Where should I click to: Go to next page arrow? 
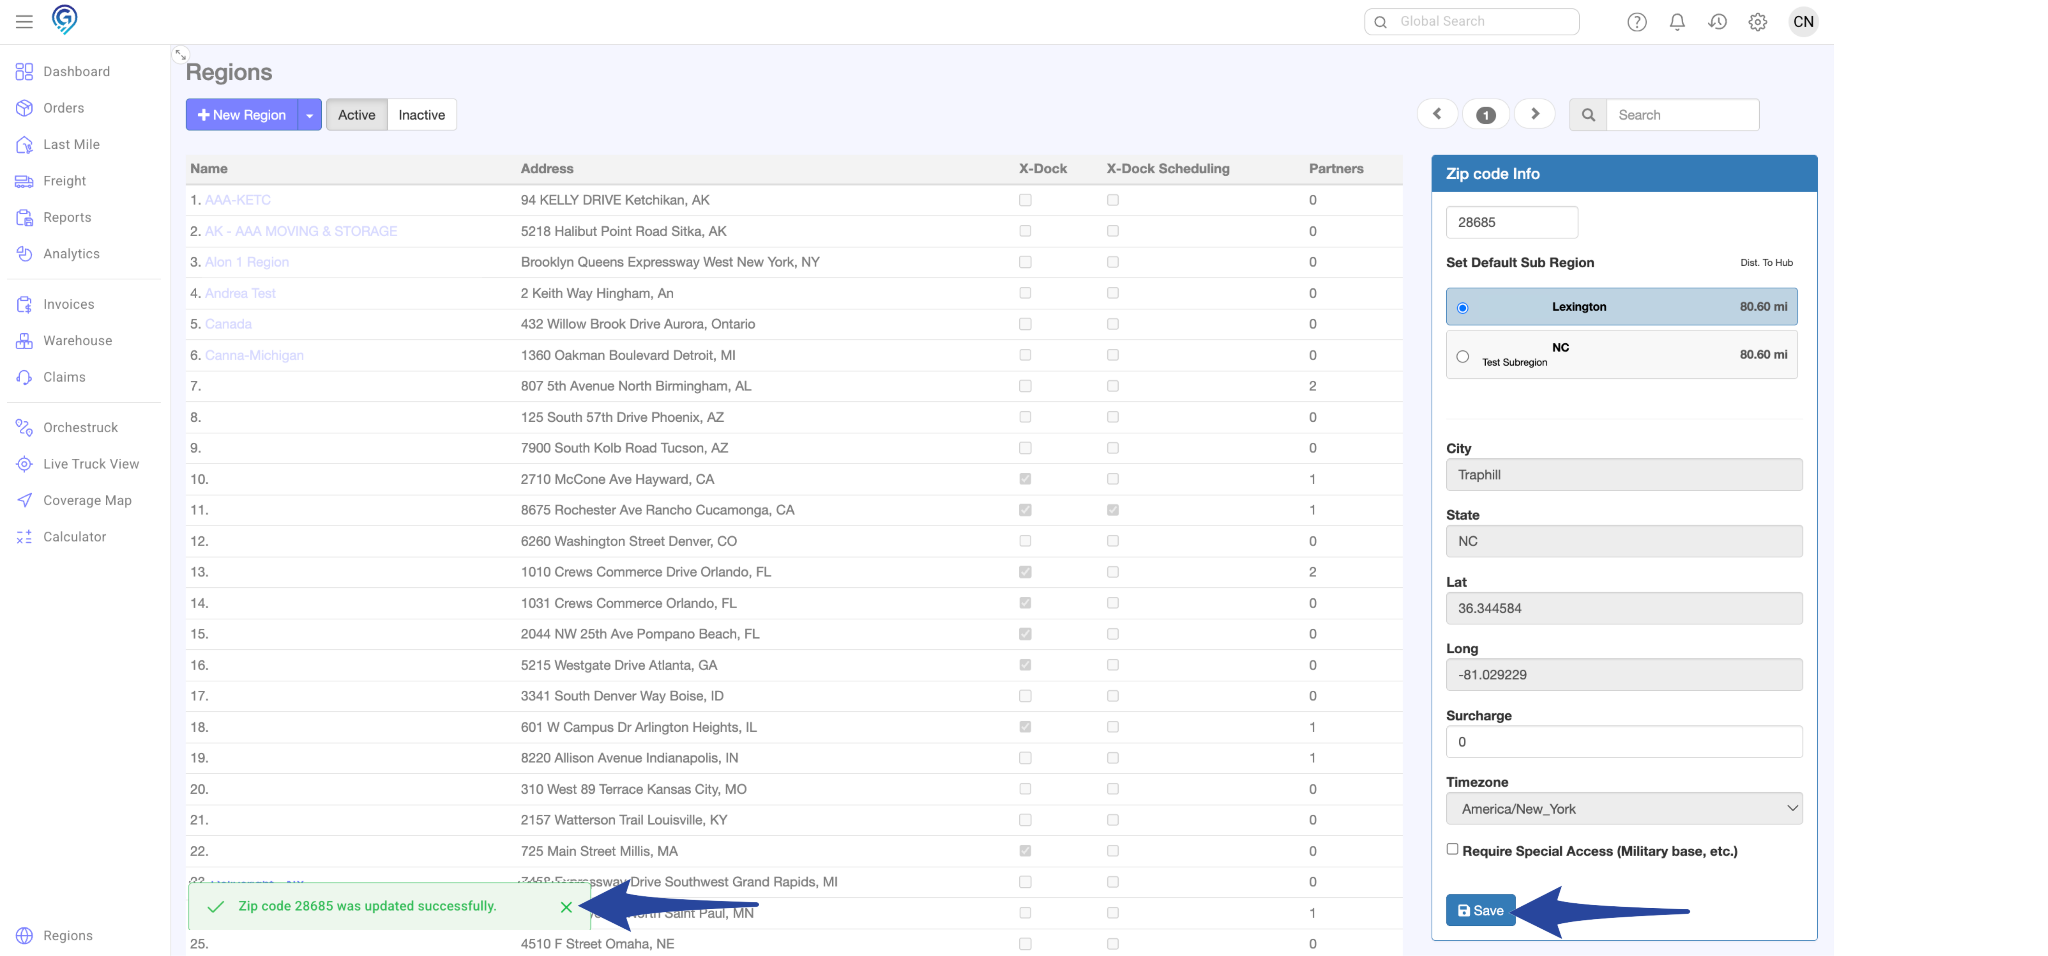[1535, 114]
